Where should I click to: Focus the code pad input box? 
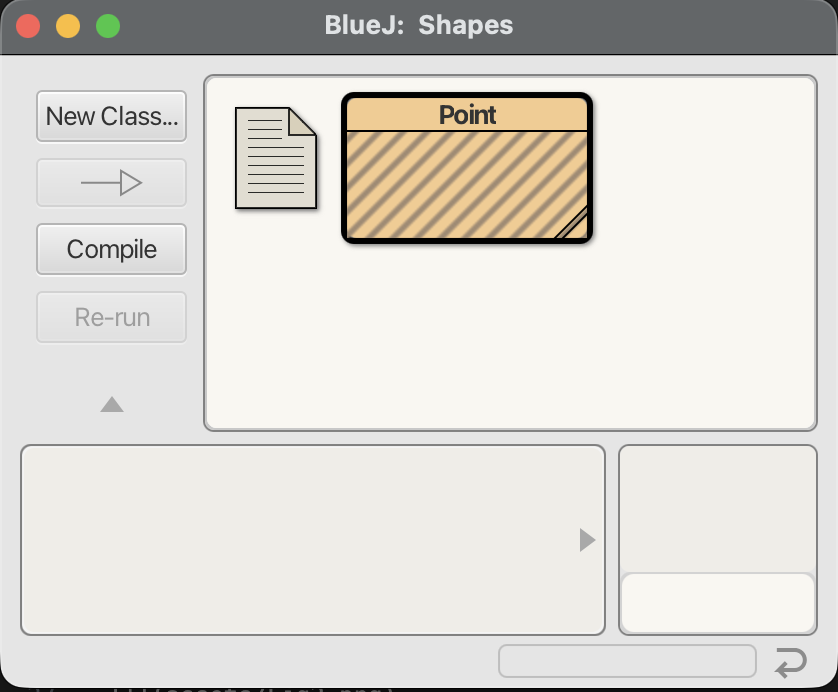tap(718, 602)
